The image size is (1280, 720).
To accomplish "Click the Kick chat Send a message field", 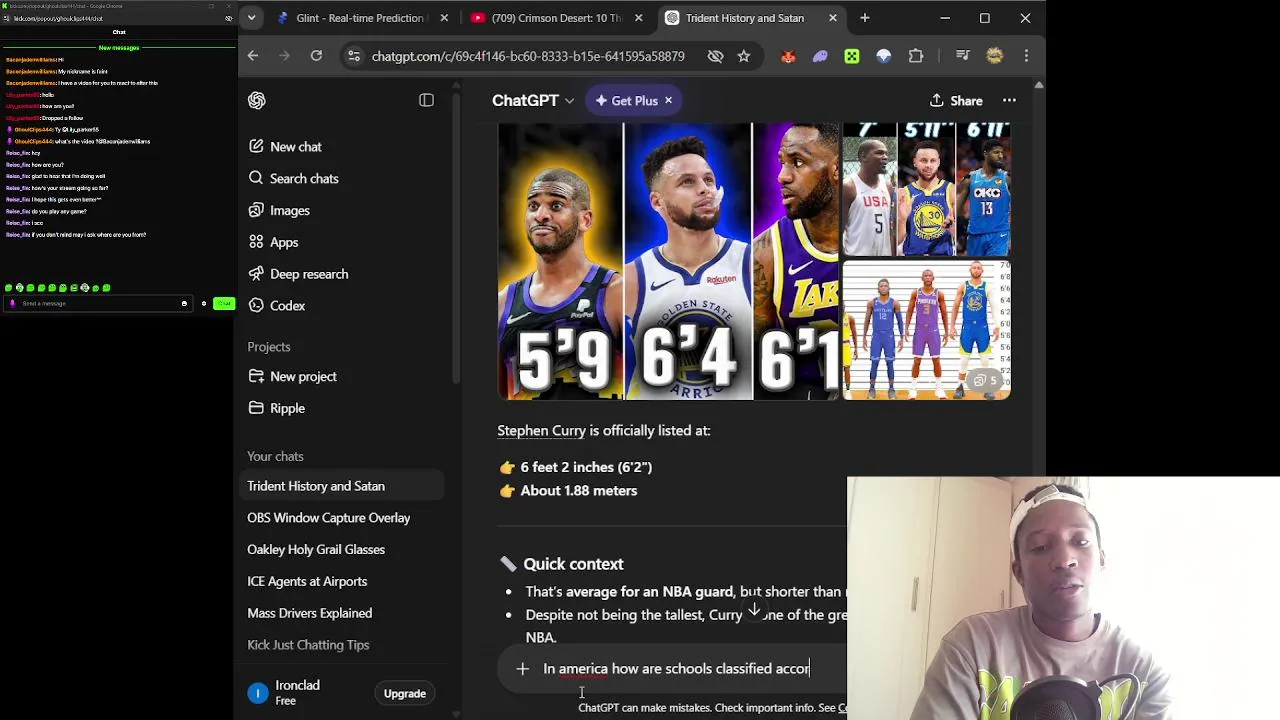I will tap(98, 303).
